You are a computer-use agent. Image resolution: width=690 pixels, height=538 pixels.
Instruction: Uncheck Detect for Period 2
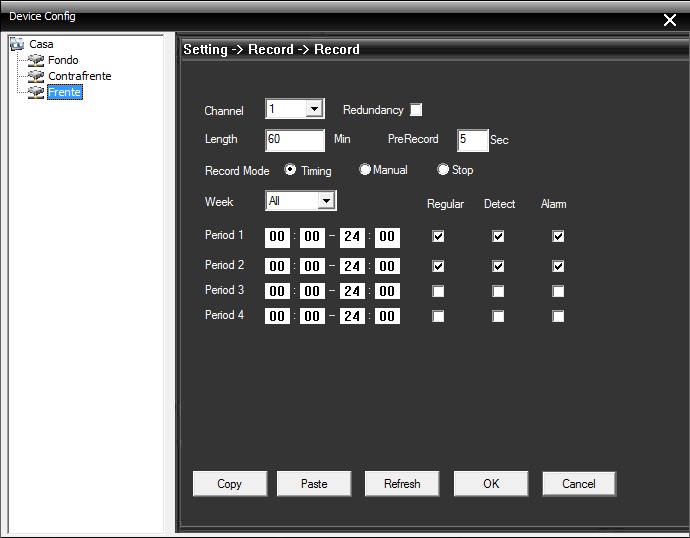pos(498,266)
